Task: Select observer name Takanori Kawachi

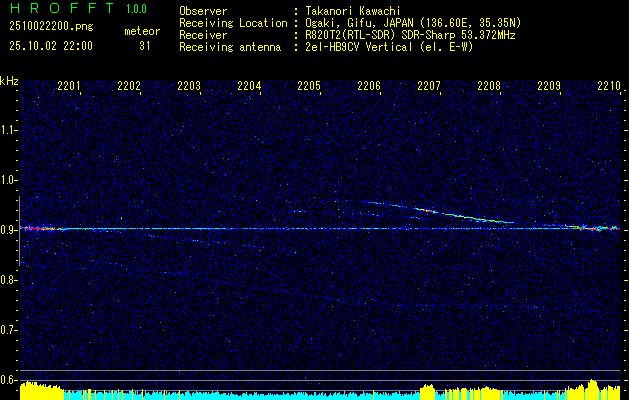Action: pyautogui.click(x=353, y=11)
